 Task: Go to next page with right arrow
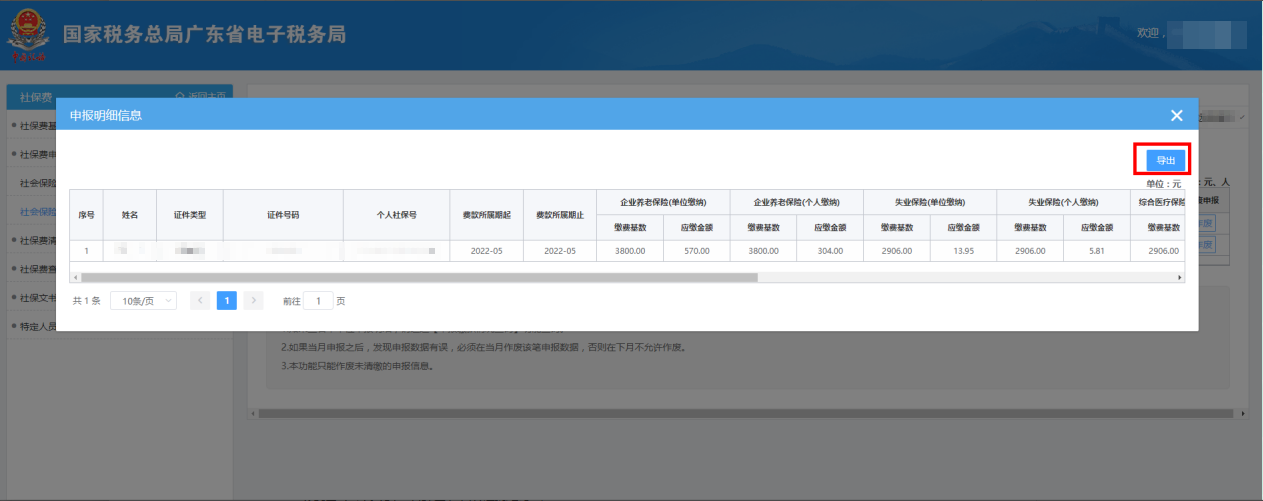coord(253,300)
